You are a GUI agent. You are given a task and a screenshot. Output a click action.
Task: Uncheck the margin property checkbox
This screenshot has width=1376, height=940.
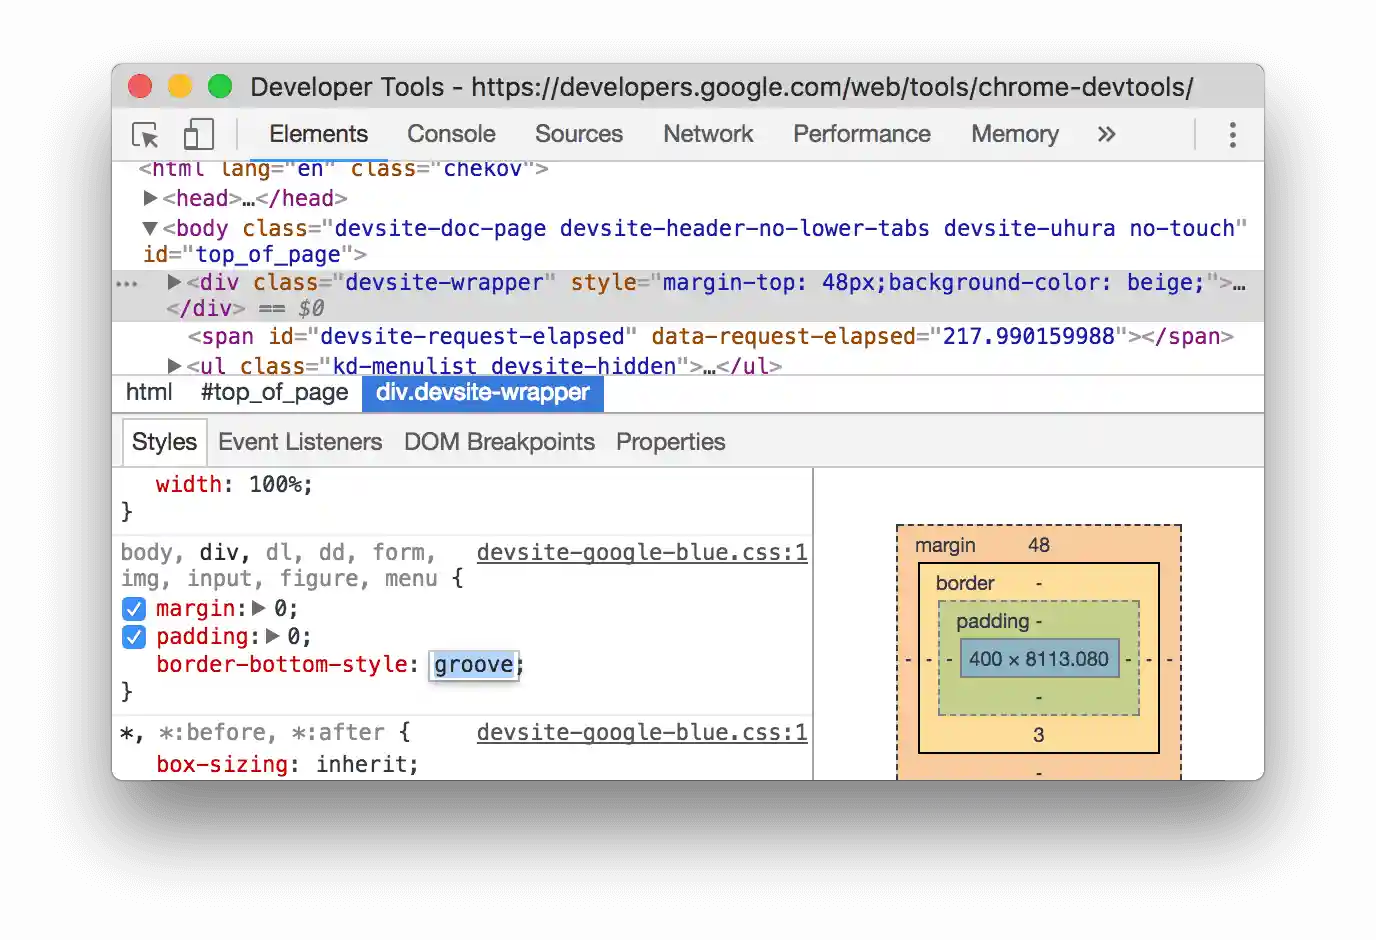pyautogui.click(x=134, y=609)
